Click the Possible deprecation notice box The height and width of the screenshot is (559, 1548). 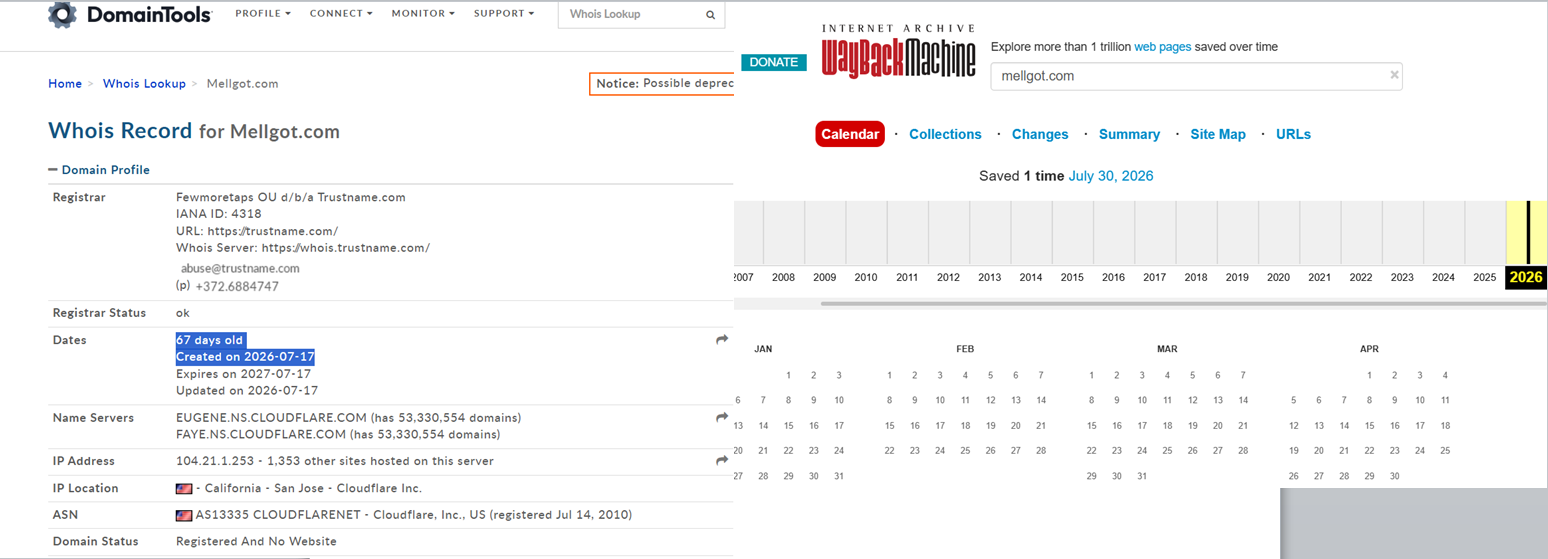coord(662,84)
